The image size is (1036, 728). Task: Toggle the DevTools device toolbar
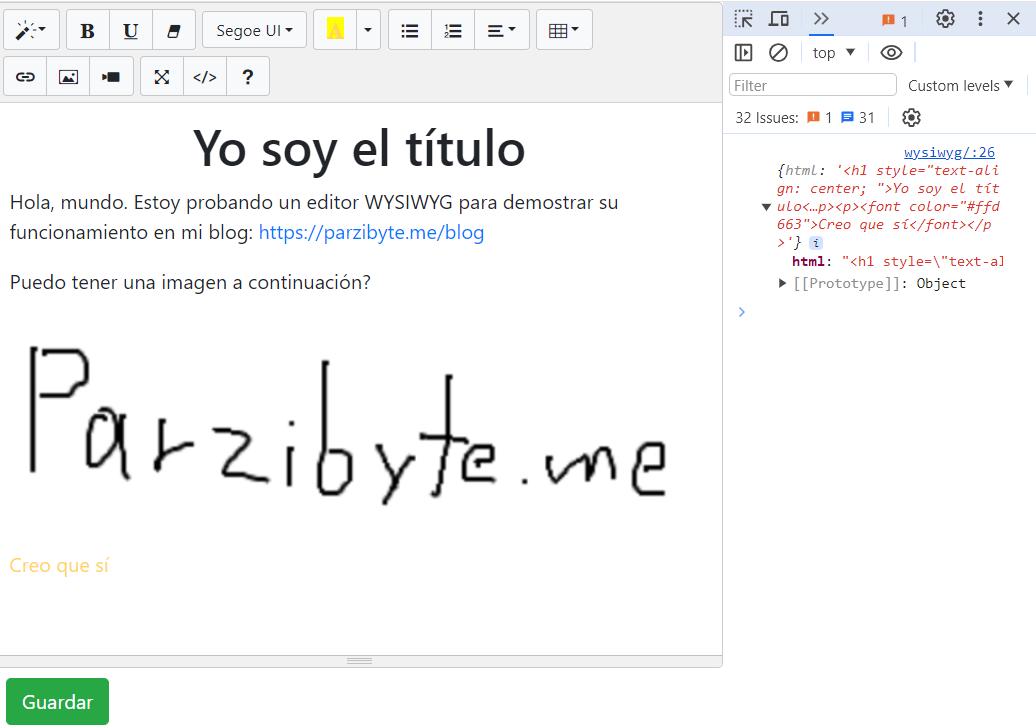point(778,18)
